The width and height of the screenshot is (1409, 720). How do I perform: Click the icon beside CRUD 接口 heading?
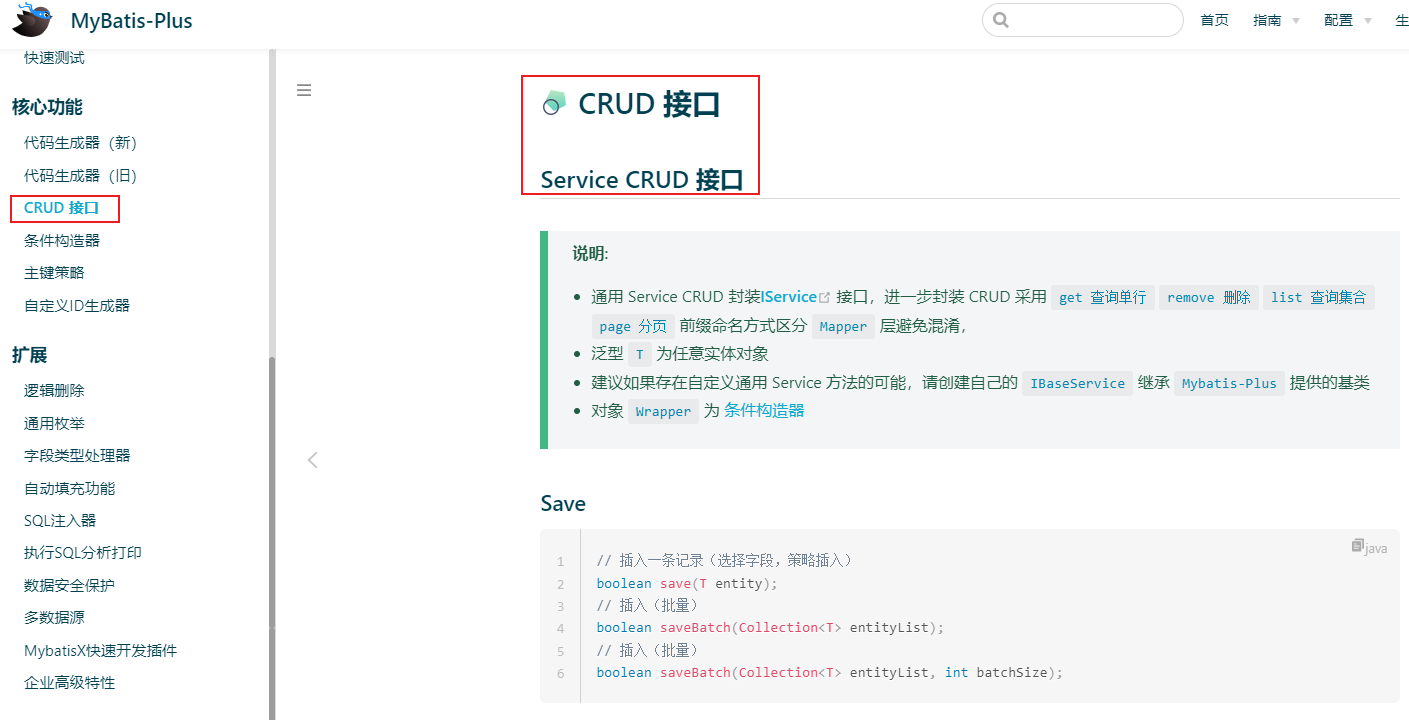(x=554, y=103)
